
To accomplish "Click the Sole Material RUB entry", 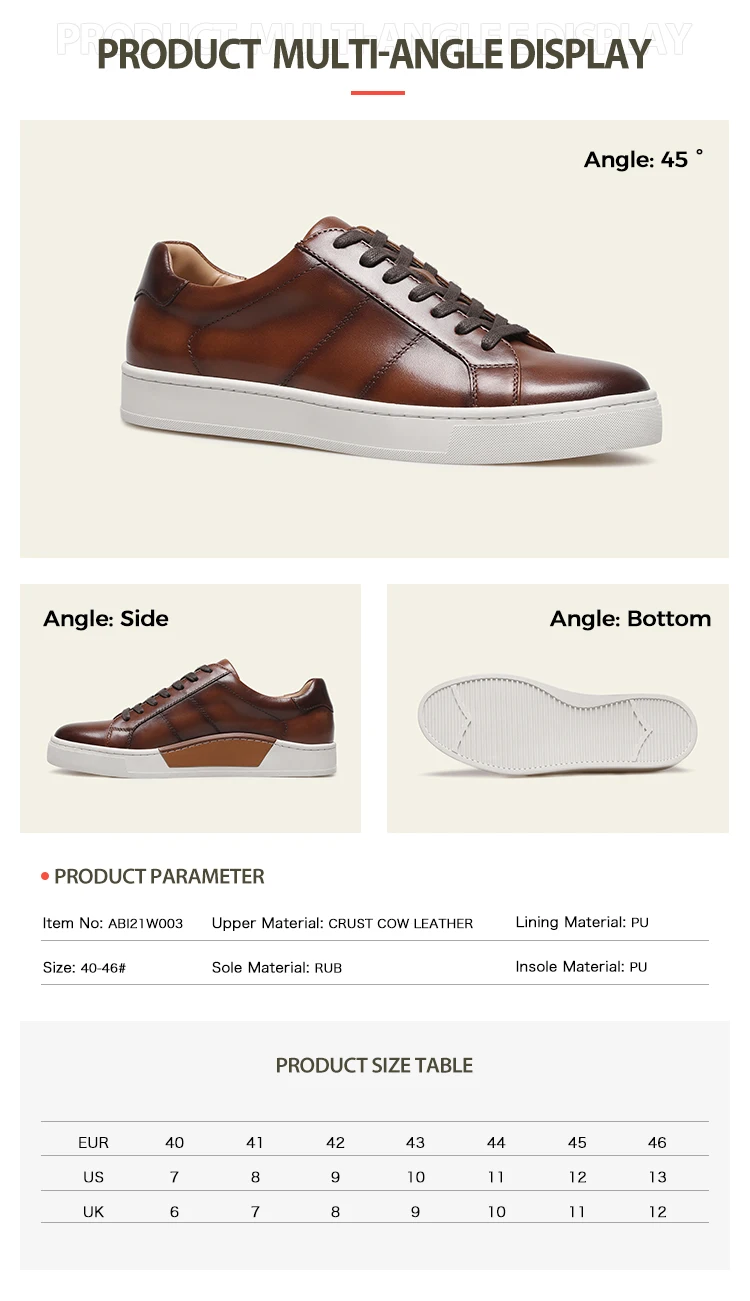I will (277, 968).
